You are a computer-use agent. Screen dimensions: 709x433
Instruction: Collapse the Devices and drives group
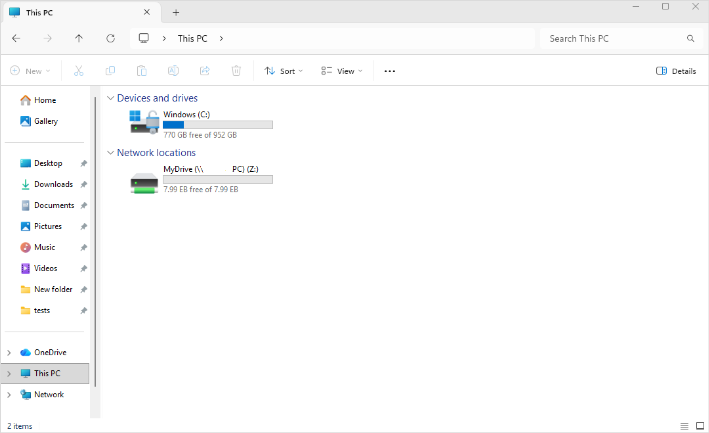[110, 98]
